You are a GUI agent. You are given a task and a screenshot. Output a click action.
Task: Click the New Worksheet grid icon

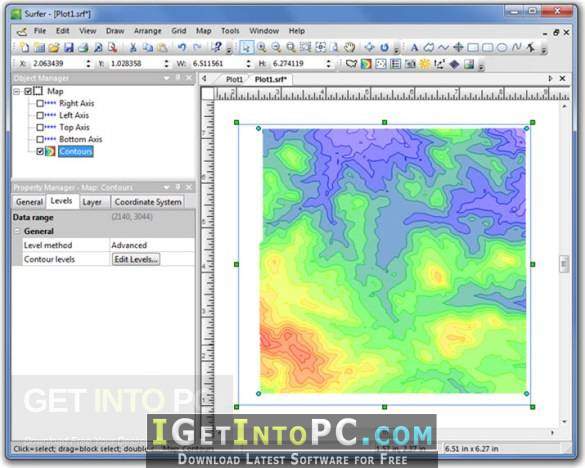[39, 47]
